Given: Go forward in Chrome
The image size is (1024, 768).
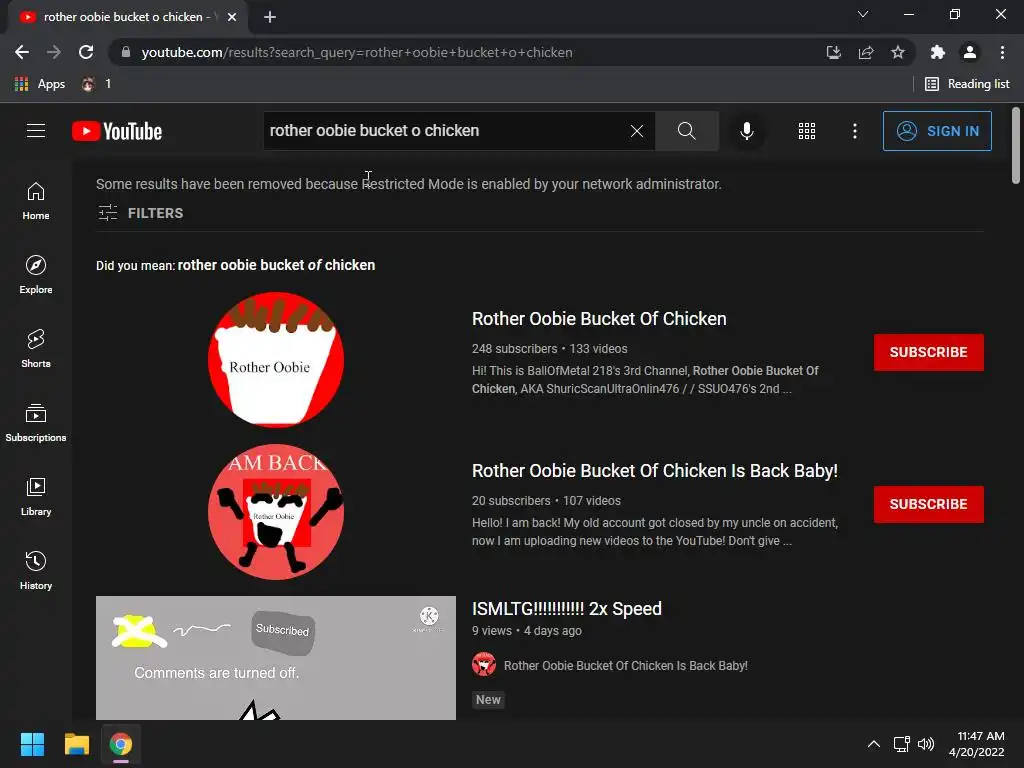Looking at the screenshot, I should 54,52.
